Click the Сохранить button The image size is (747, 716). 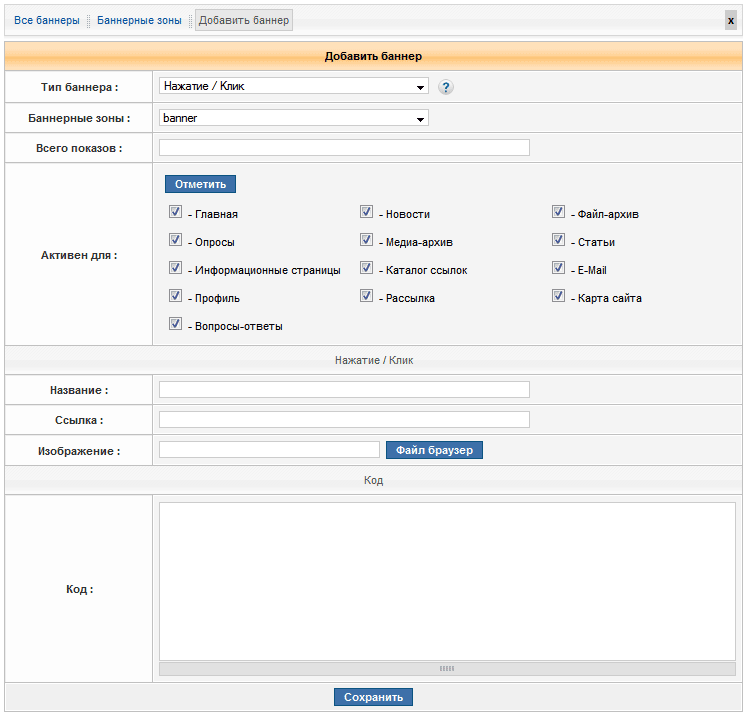tap(373, 697)
